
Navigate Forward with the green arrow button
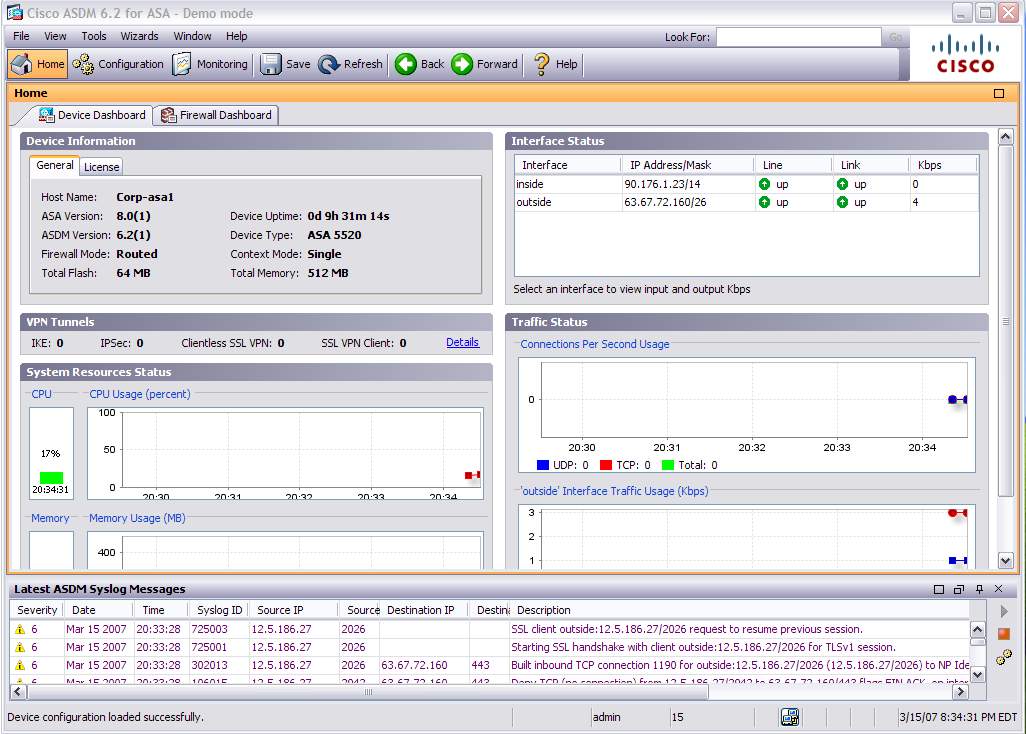point(485,64)
